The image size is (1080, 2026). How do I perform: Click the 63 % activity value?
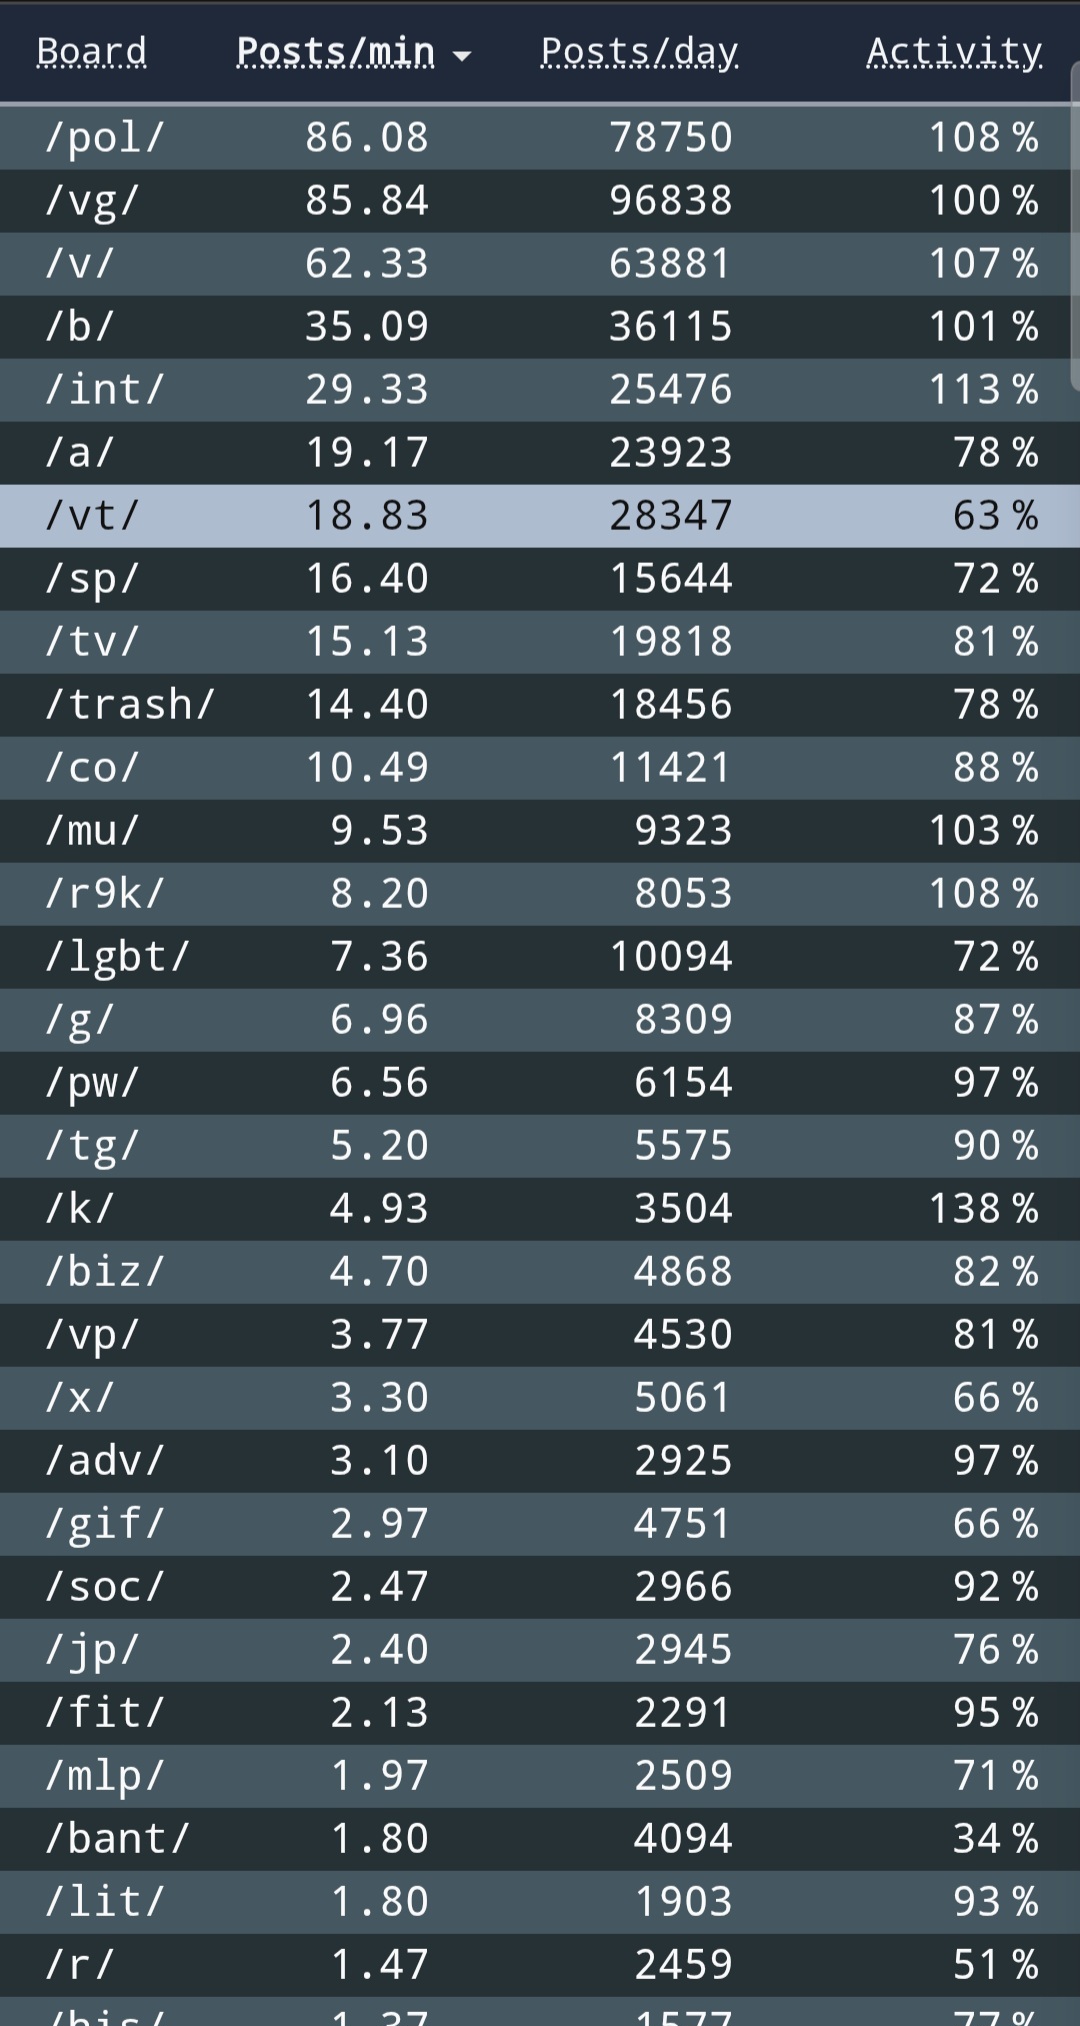point(996,515)
